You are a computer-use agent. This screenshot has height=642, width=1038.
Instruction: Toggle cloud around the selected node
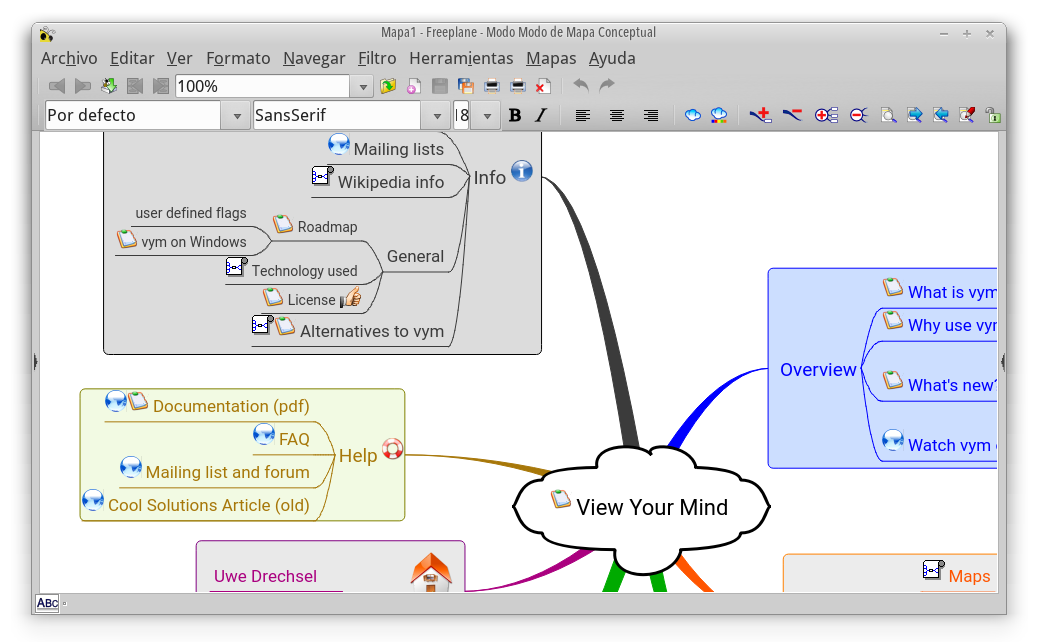pyautogui.click(x=692, y=115)
